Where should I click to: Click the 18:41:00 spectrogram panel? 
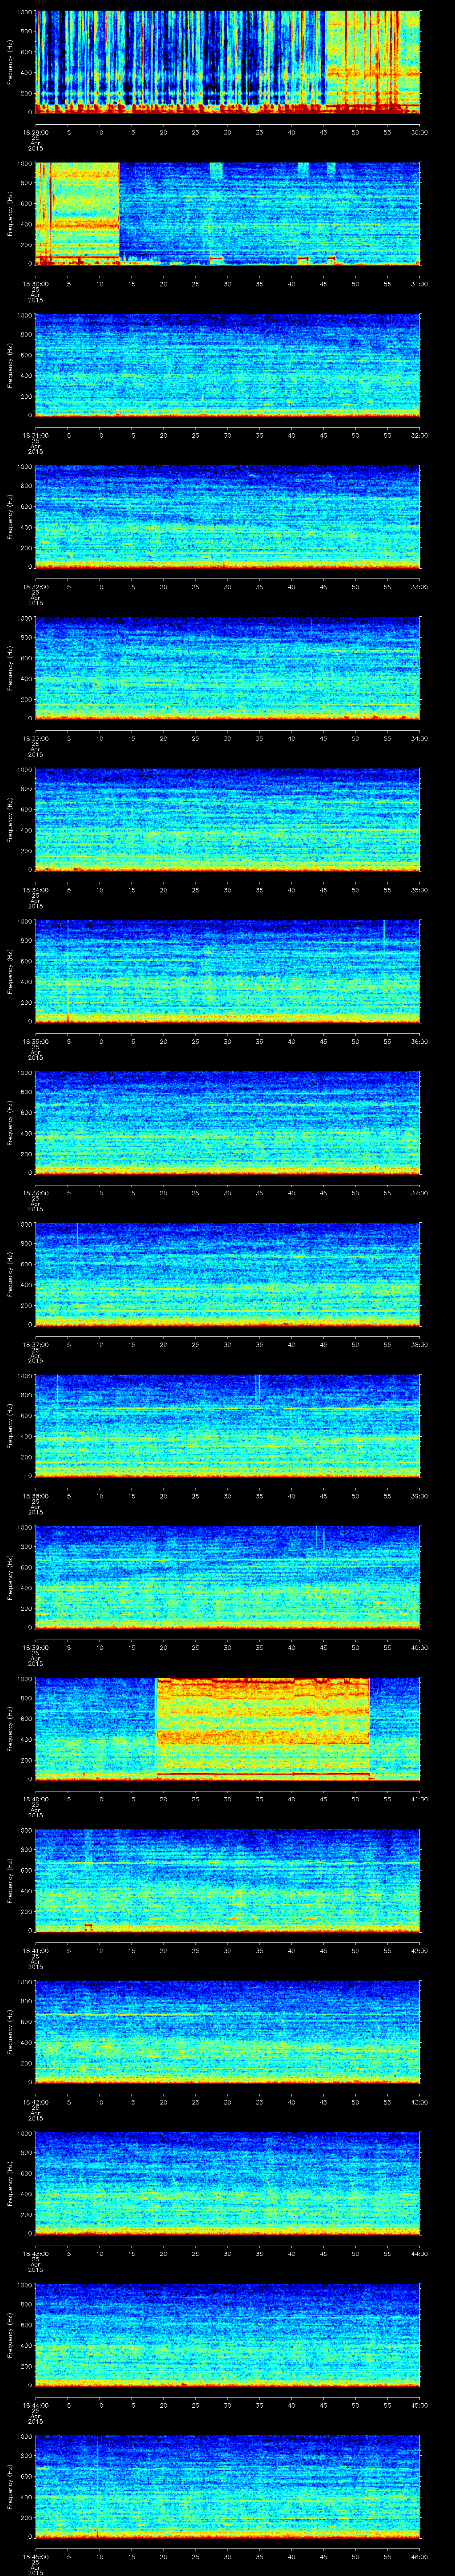coord(228,1882)
